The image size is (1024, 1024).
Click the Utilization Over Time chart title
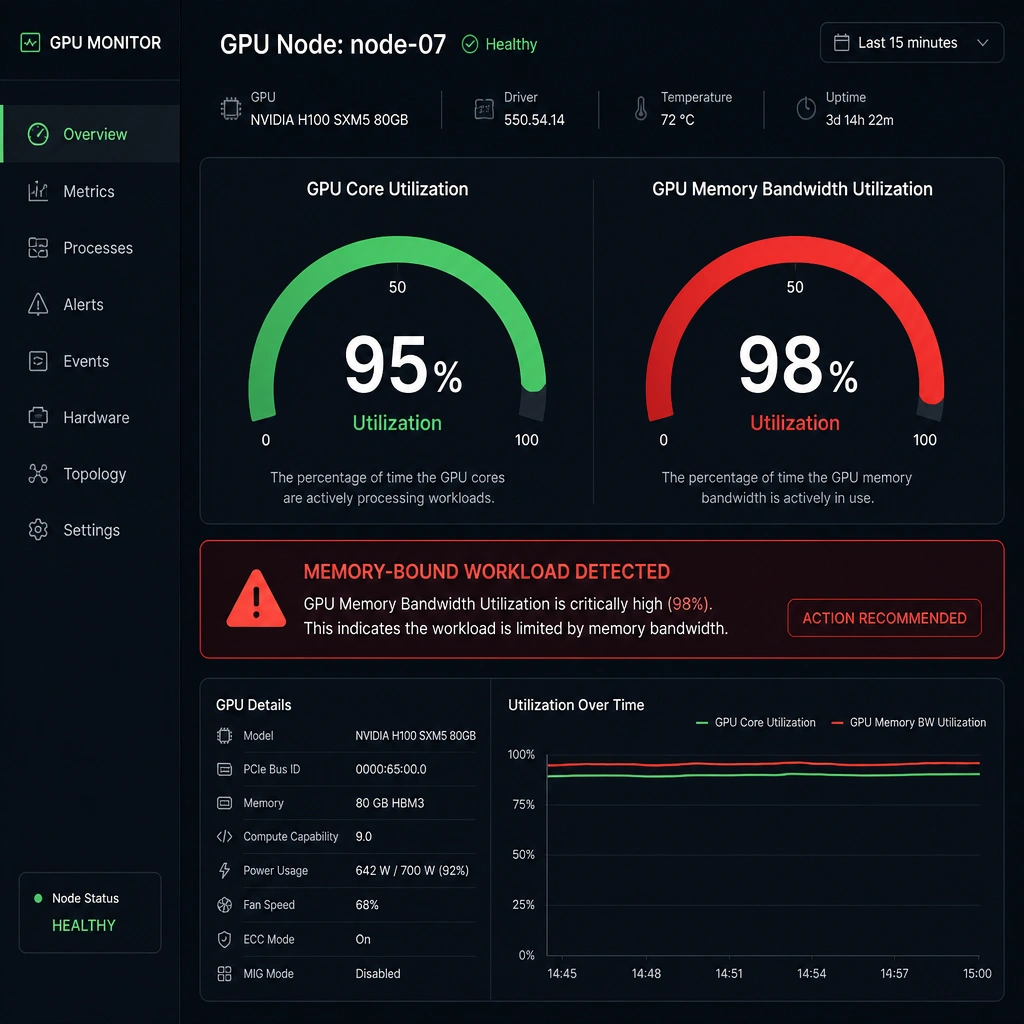point(576,705)
